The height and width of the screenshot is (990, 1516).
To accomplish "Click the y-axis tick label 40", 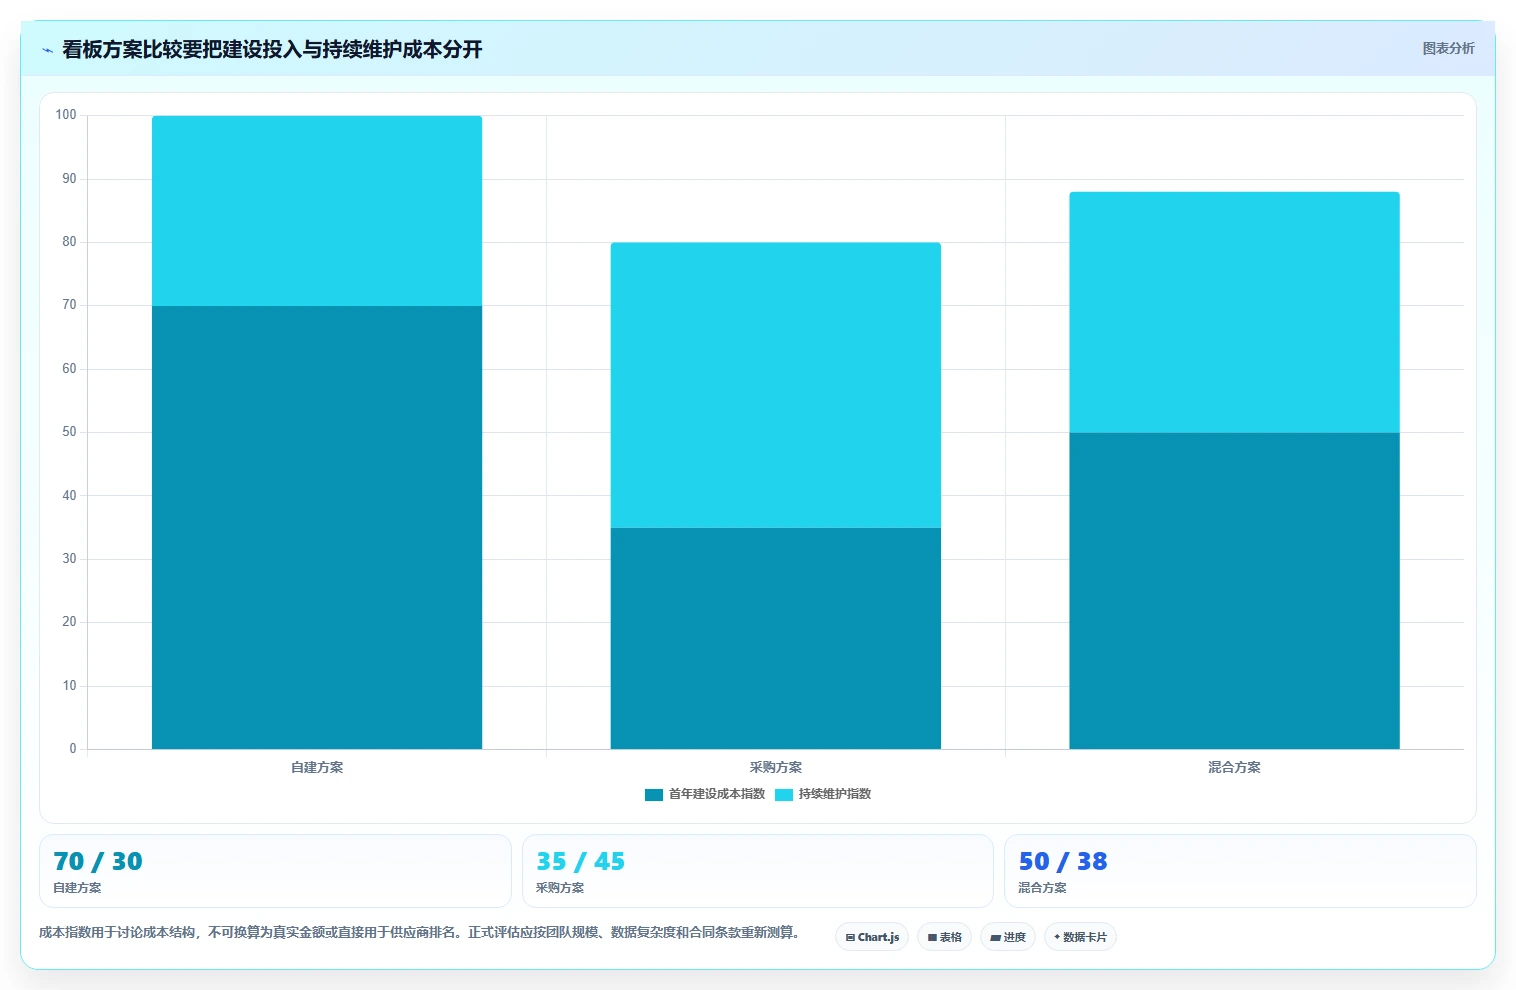I will coord(69,496).
